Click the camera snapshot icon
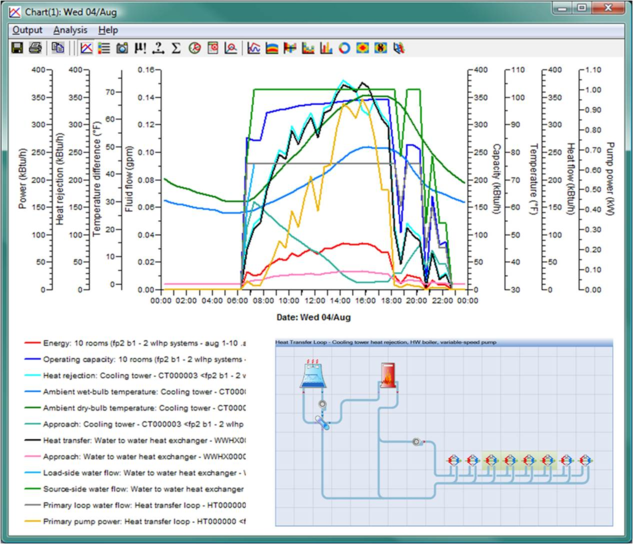 click(x=122, y=47)
